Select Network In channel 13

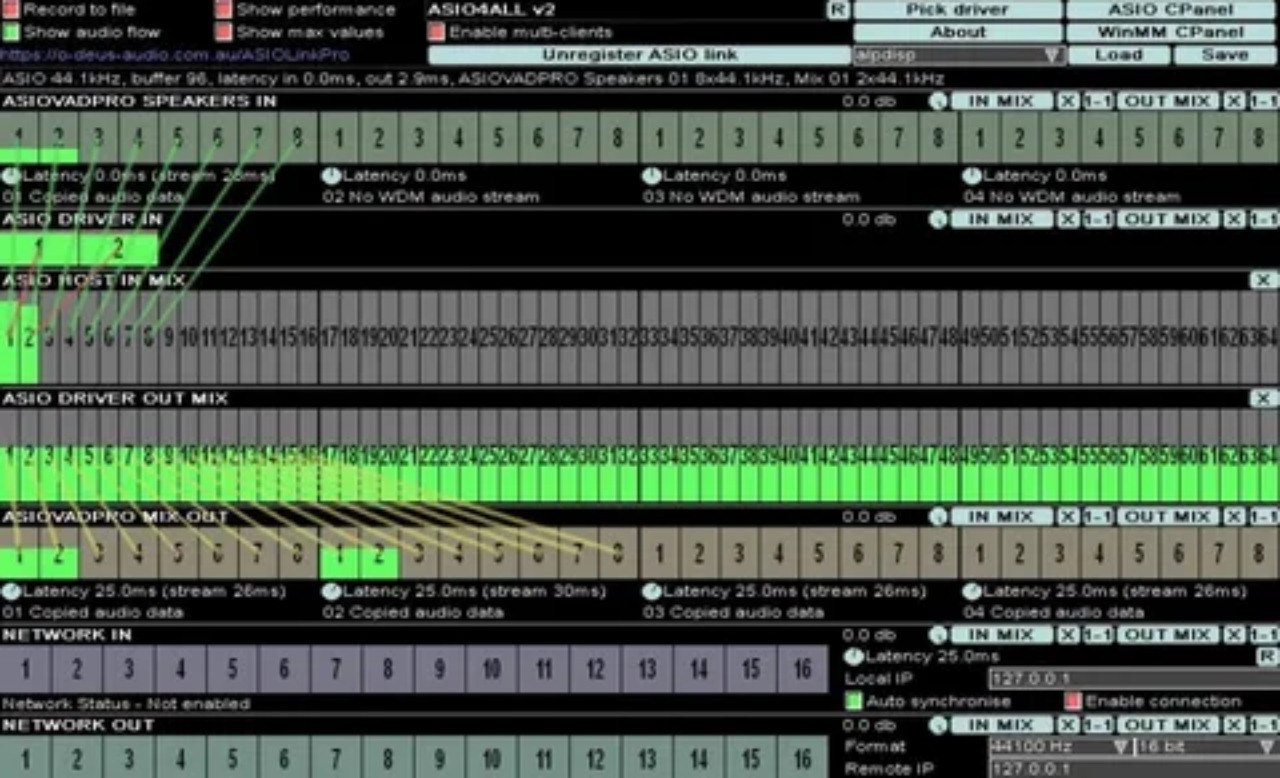(x=647, y=669)
